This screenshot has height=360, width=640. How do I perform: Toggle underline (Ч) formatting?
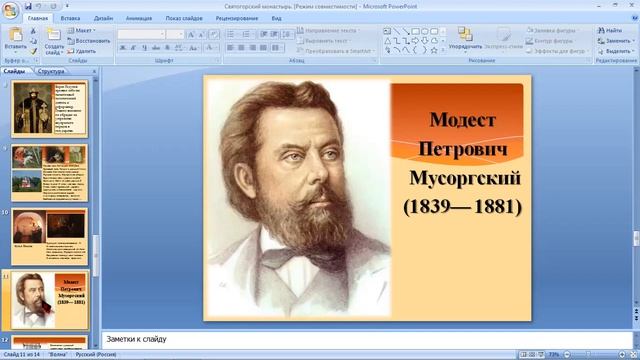(144, 48)
